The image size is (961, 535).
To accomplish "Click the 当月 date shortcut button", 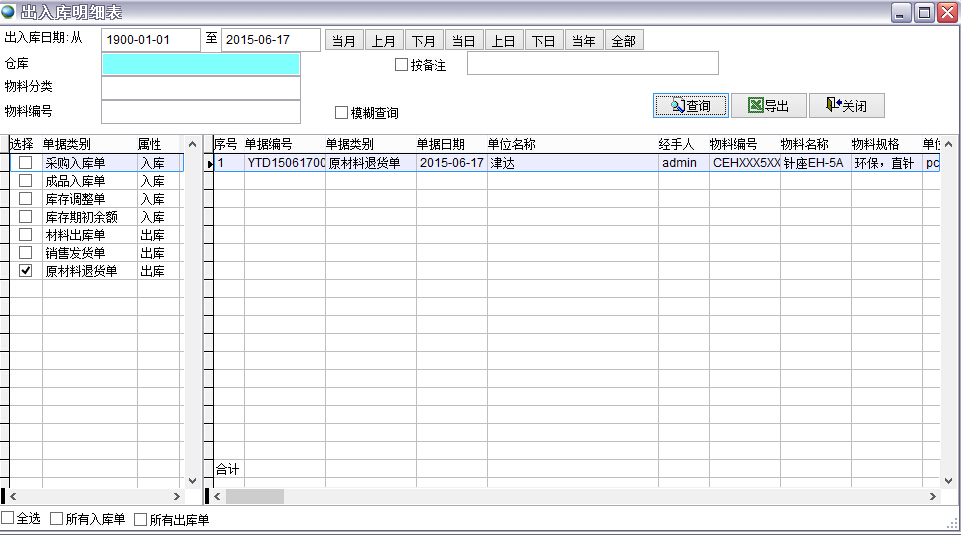I will coord(343,41).
